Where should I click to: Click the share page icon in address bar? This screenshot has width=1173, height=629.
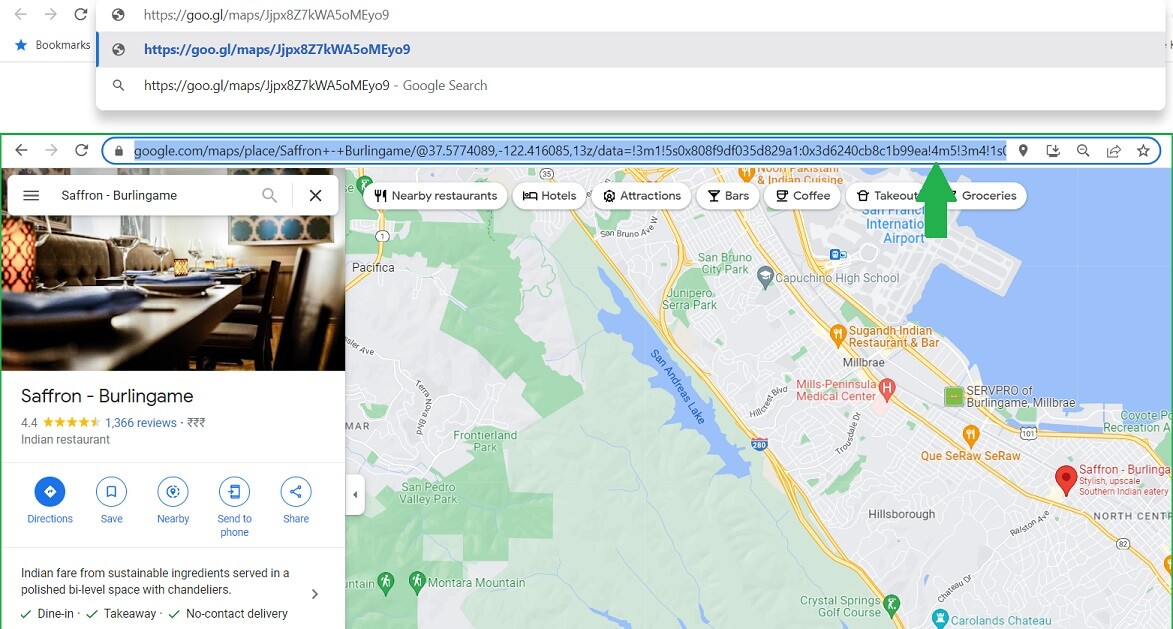pyautogui.click(x=1113, y=151)
